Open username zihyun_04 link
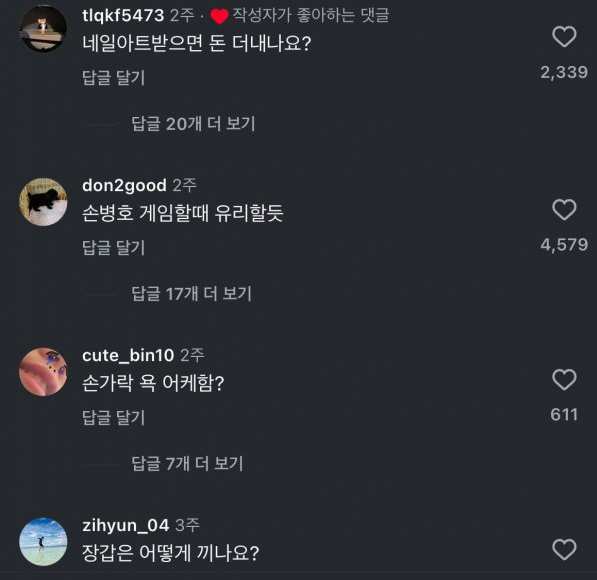Image resolution: width=597 pixels, height=580 pixels. click(x=126, y=526)
